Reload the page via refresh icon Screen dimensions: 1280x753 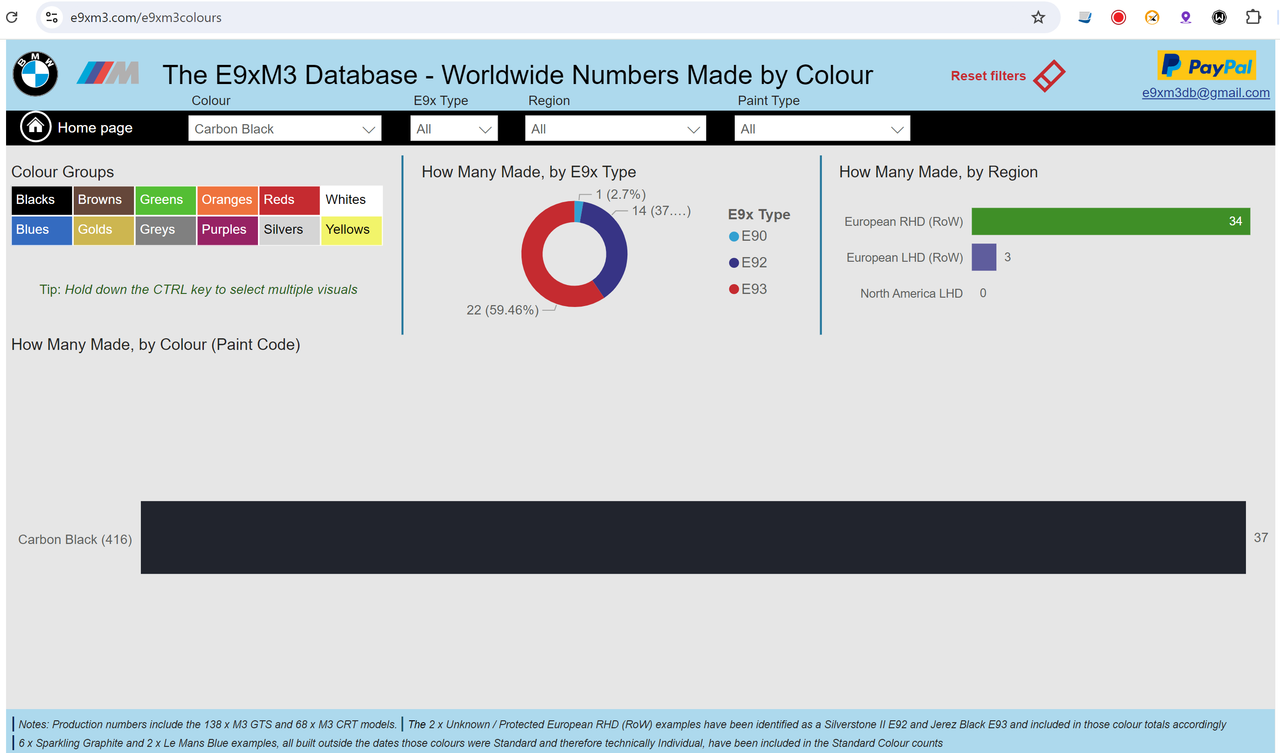click(12, 17)
